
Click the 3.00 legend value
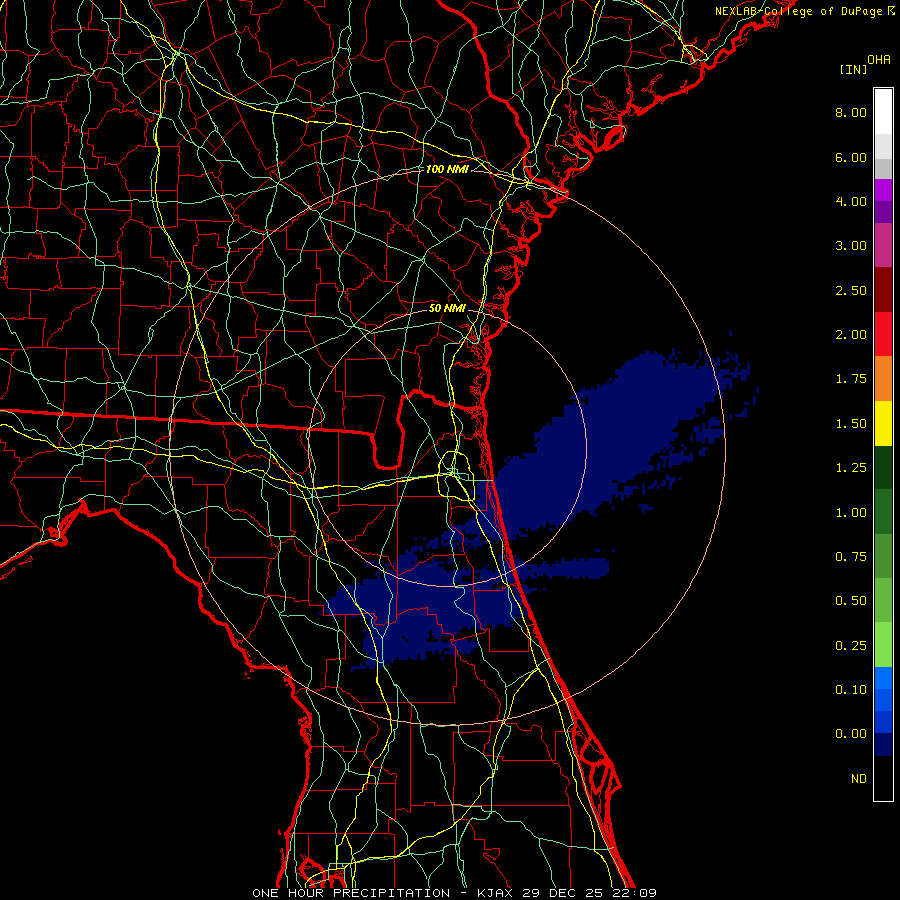point(851,246)
